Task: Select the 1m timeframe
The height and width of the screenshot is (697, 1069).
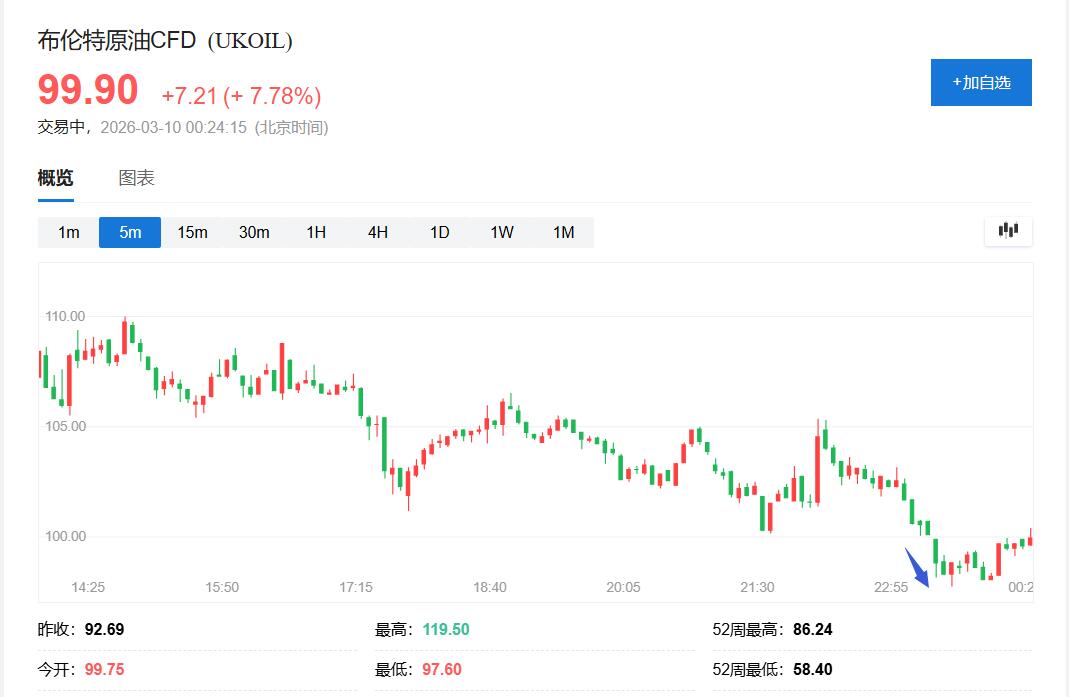Action: pyautogui.click(x=68, y=232)
